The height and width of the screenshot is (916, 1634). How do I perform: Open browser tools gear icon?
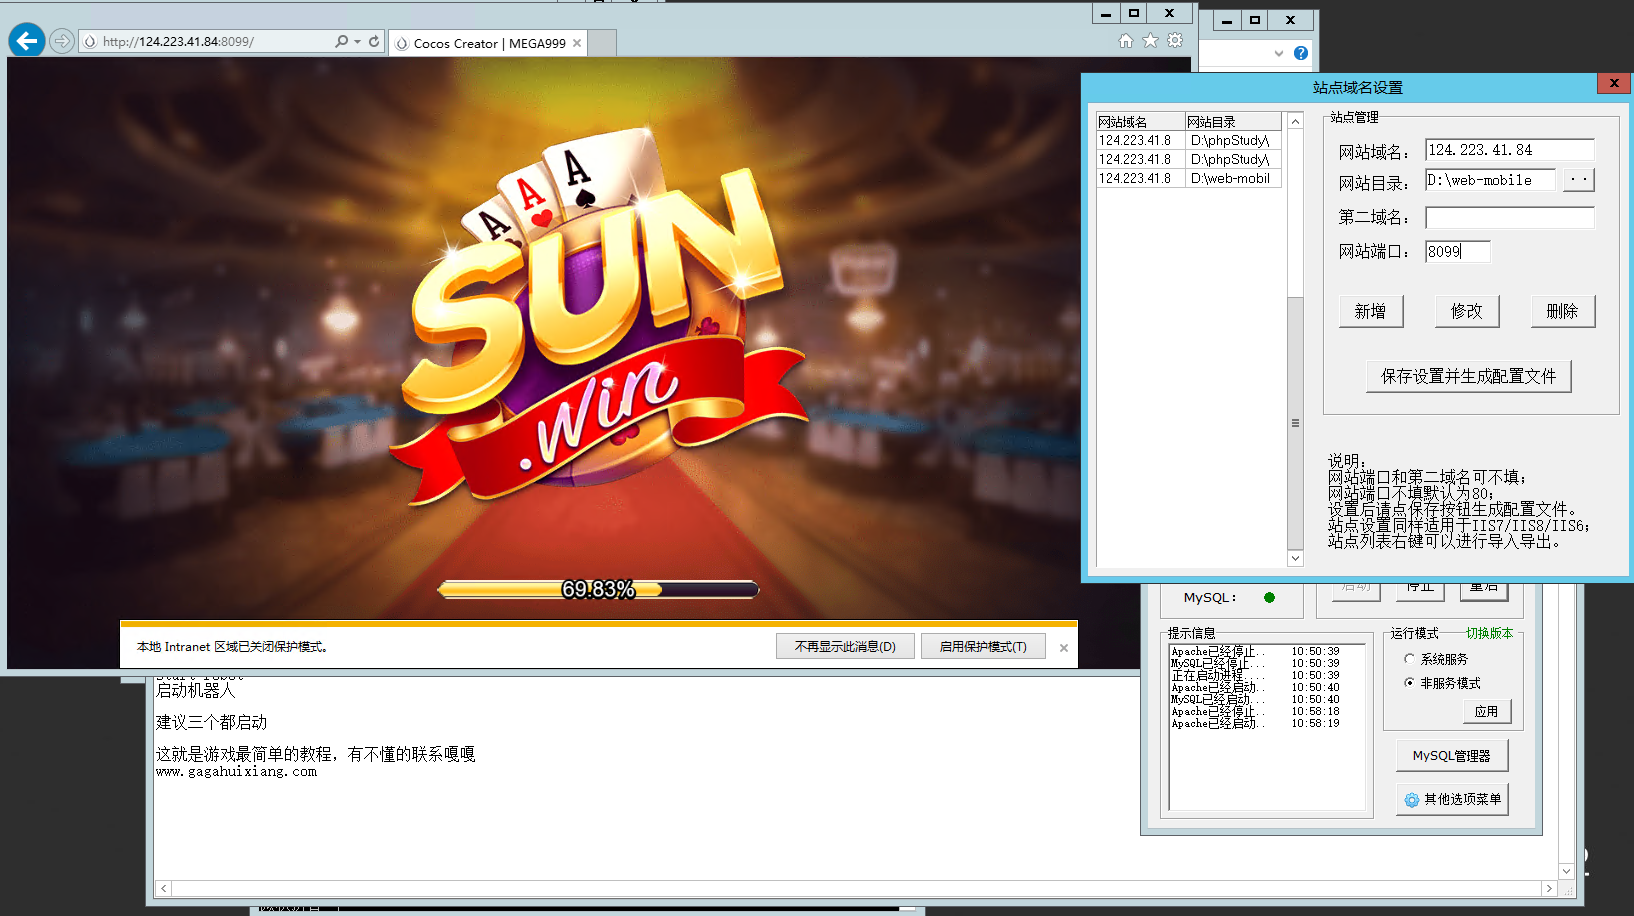coord(1175,41)
